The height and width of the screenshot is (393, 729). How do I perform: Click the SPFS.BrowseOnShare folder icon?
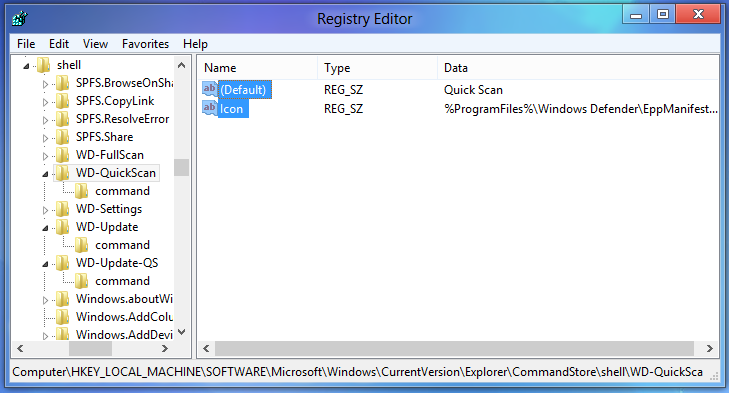(63, 83)
